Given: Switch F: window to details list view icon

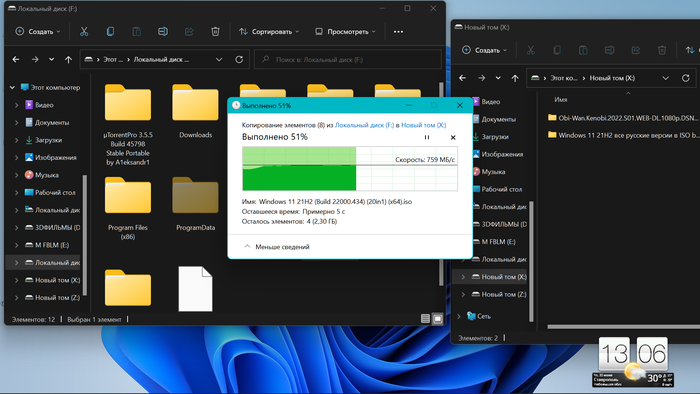Looking at the screenshot, I should click(x=425, y=319).
